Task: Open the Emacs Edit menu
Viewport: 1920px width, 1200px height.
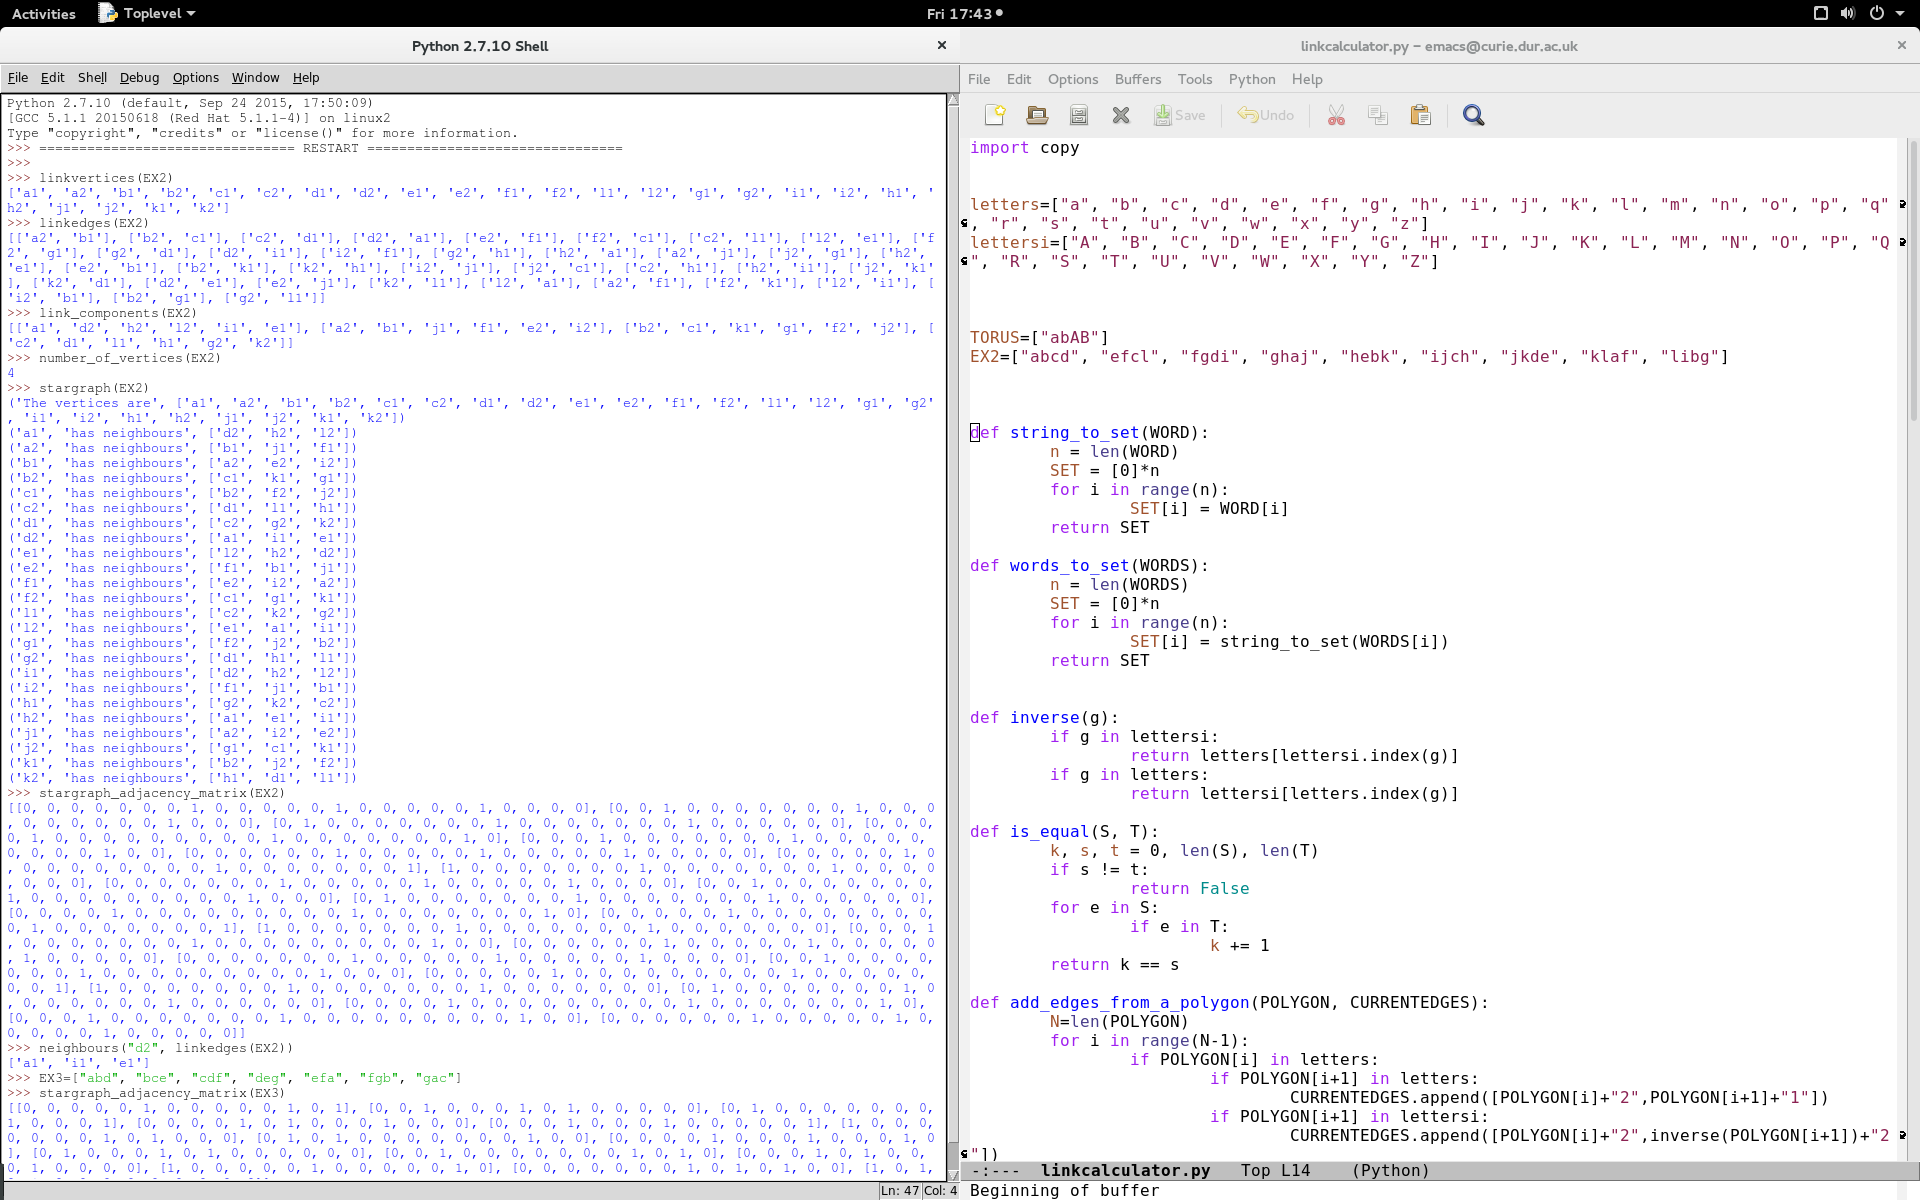Action: click(x=1019, y=79)
